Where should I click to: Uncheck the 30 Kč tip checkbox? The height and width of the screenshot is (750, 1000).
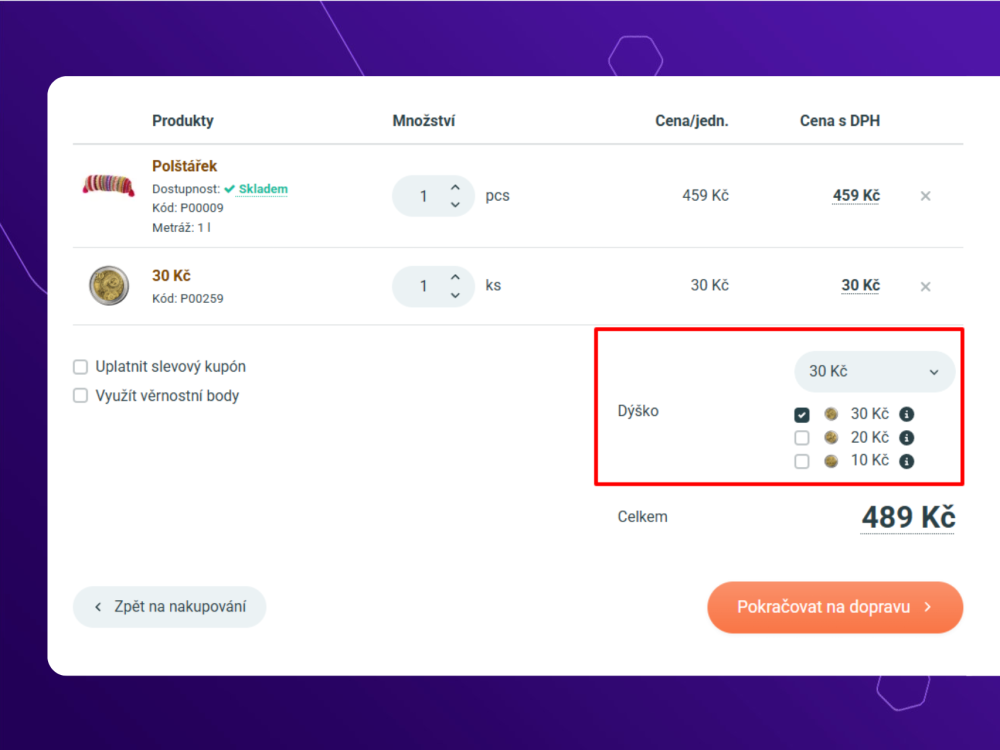coord(802,415)
